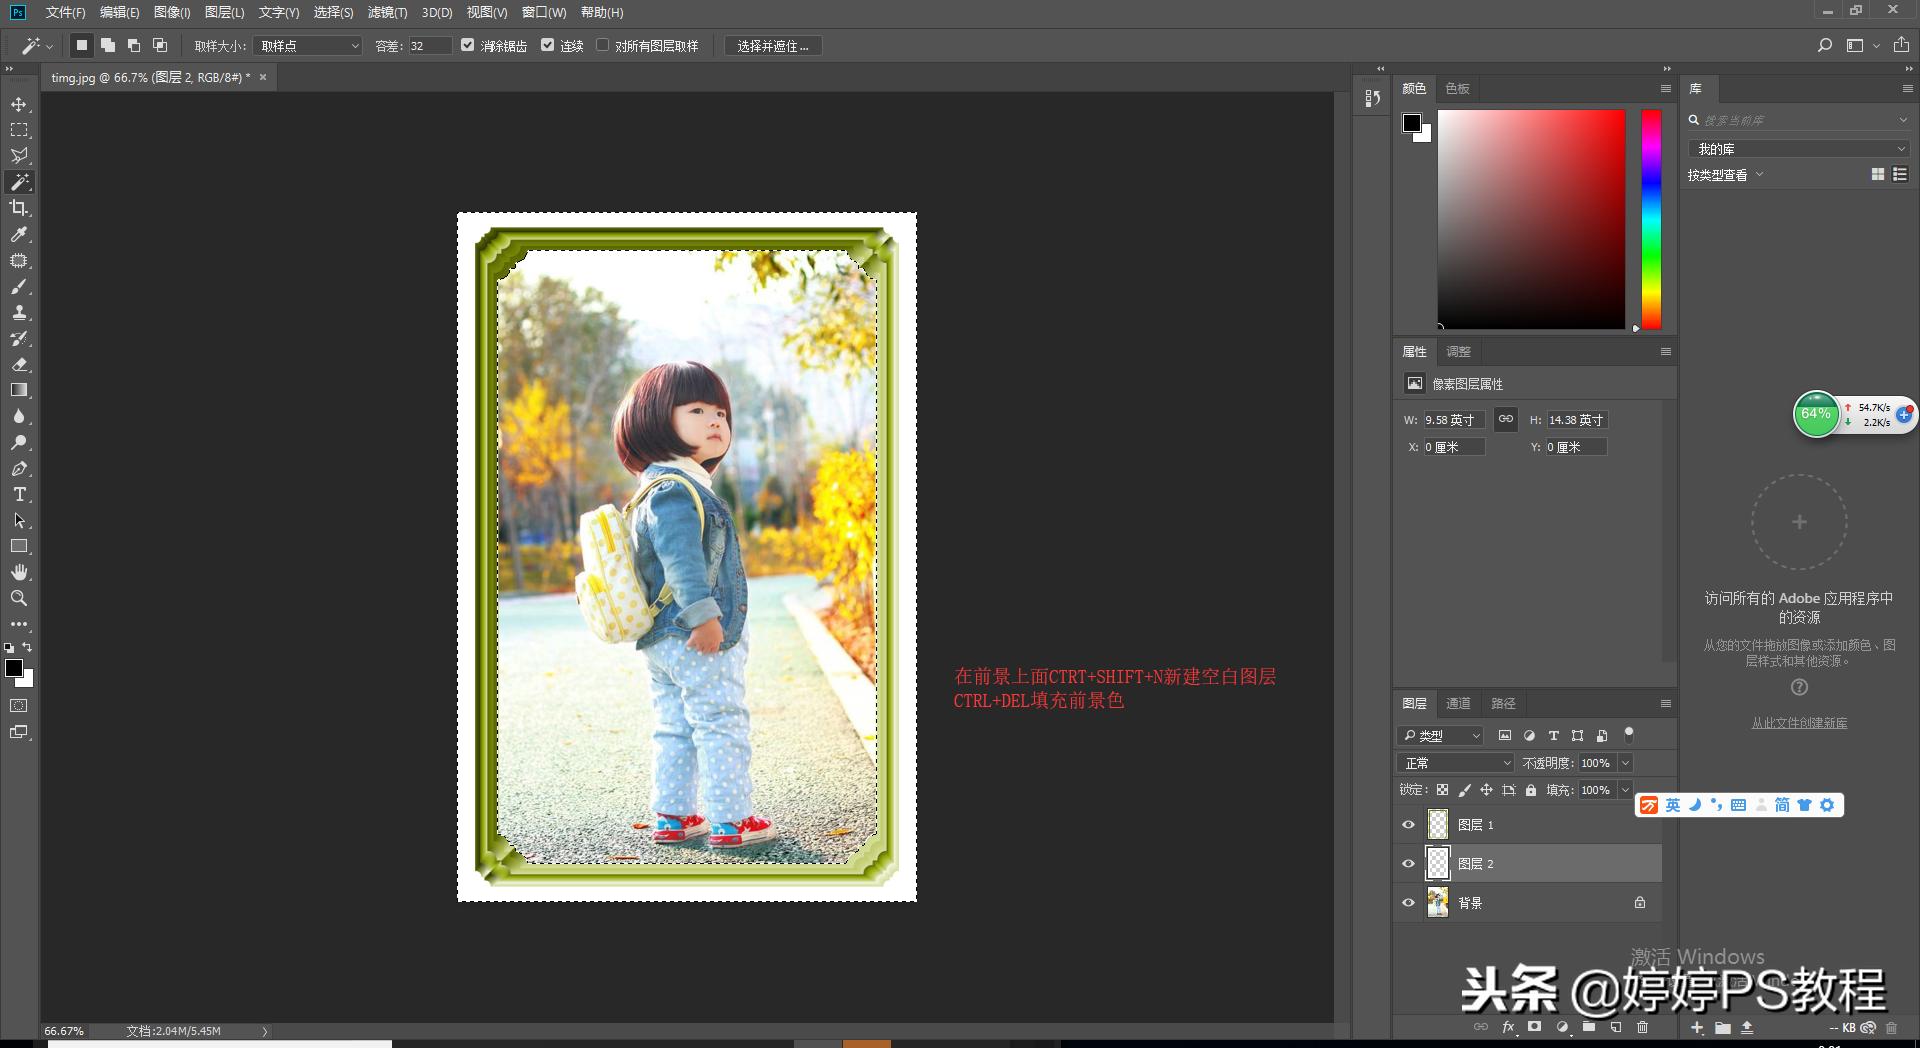This screenshot has height=1048, width=1920.
Task: Select the Zoom tool
Action: [19, 598]
